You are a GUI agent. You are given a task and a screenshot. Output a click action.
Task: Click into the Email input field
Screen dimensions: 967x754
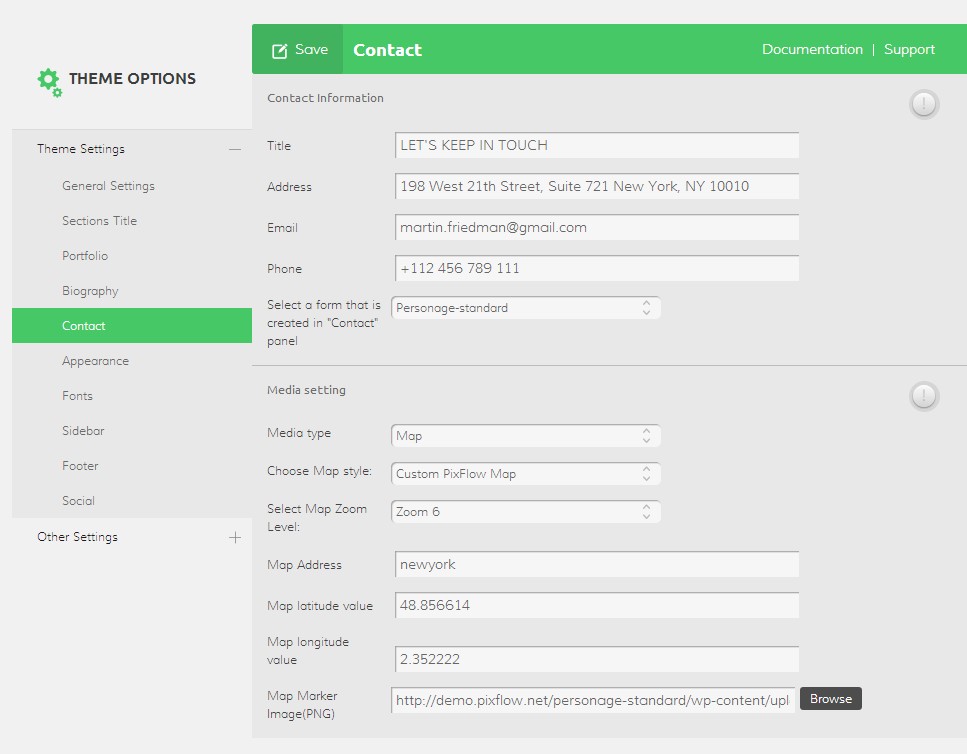tap(597, 228)
